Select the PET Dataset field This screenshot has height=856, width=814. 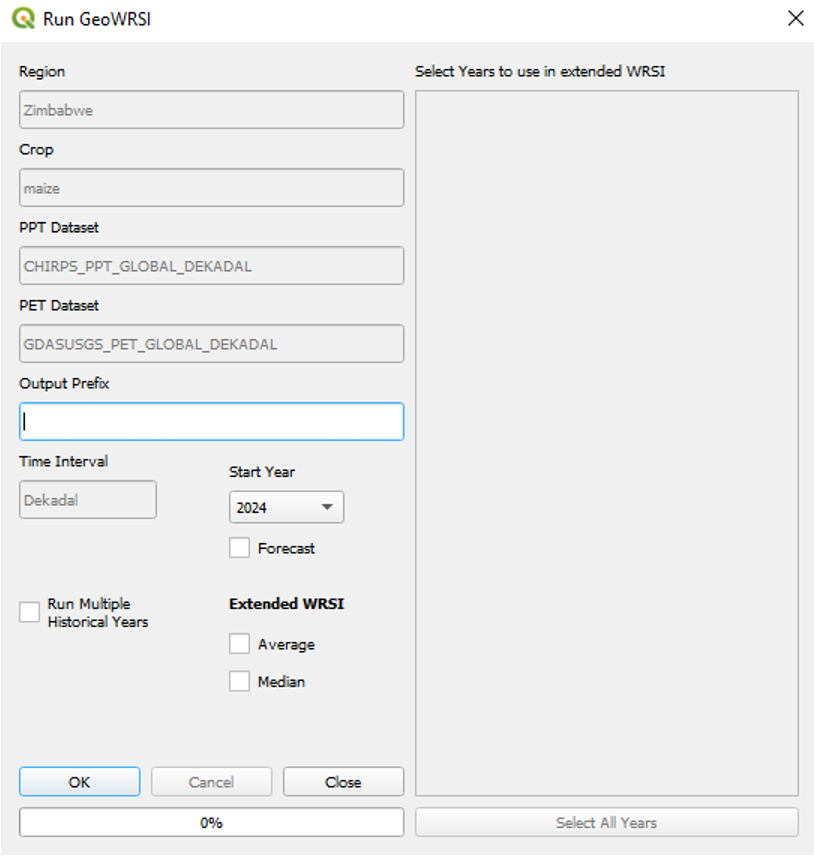pyautogui.click(x=211, y=344)
